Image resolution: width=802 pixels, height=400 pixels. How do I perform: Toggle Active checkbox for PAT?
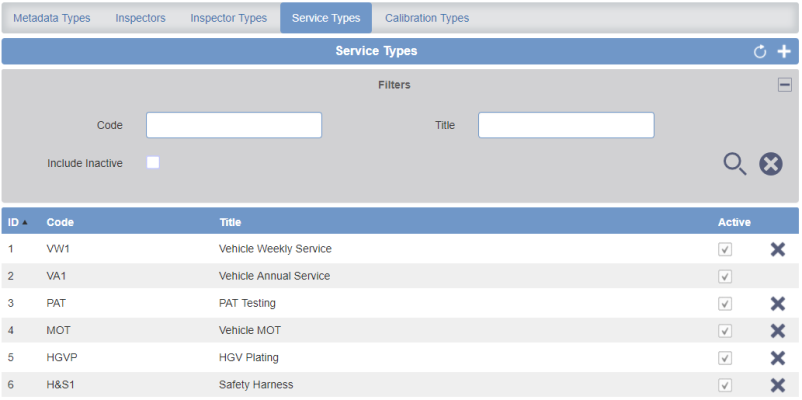[725, 304]
